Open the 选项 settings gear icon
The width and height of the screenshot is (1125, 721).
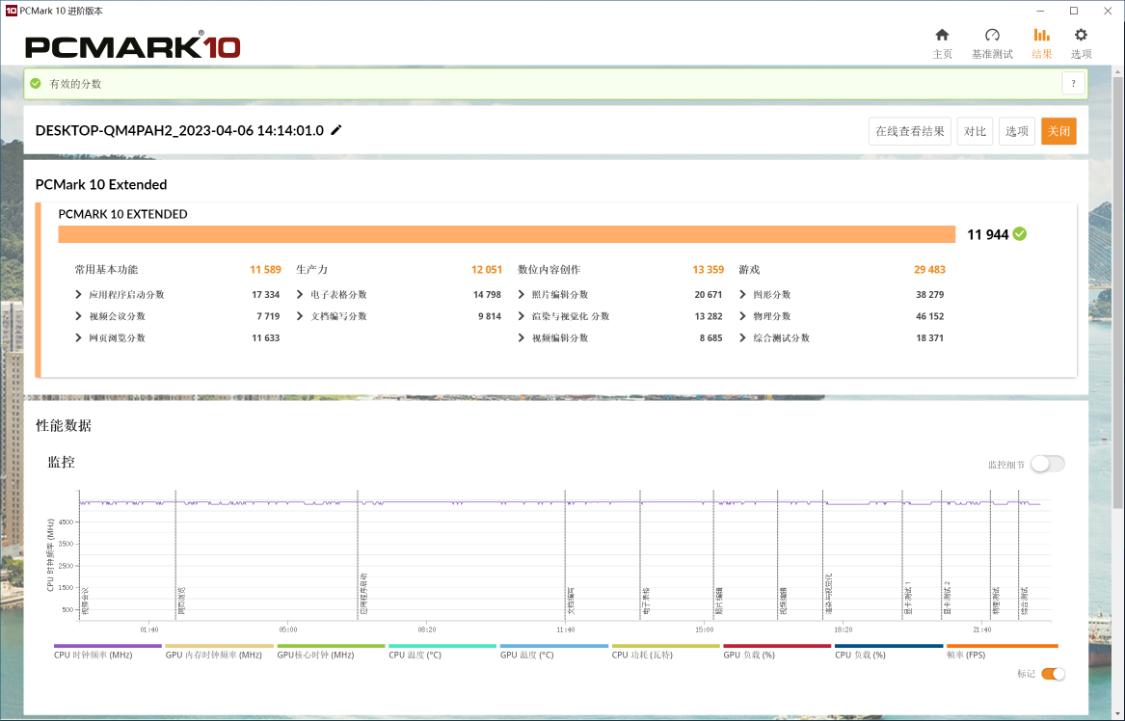tap(1080, 42)
